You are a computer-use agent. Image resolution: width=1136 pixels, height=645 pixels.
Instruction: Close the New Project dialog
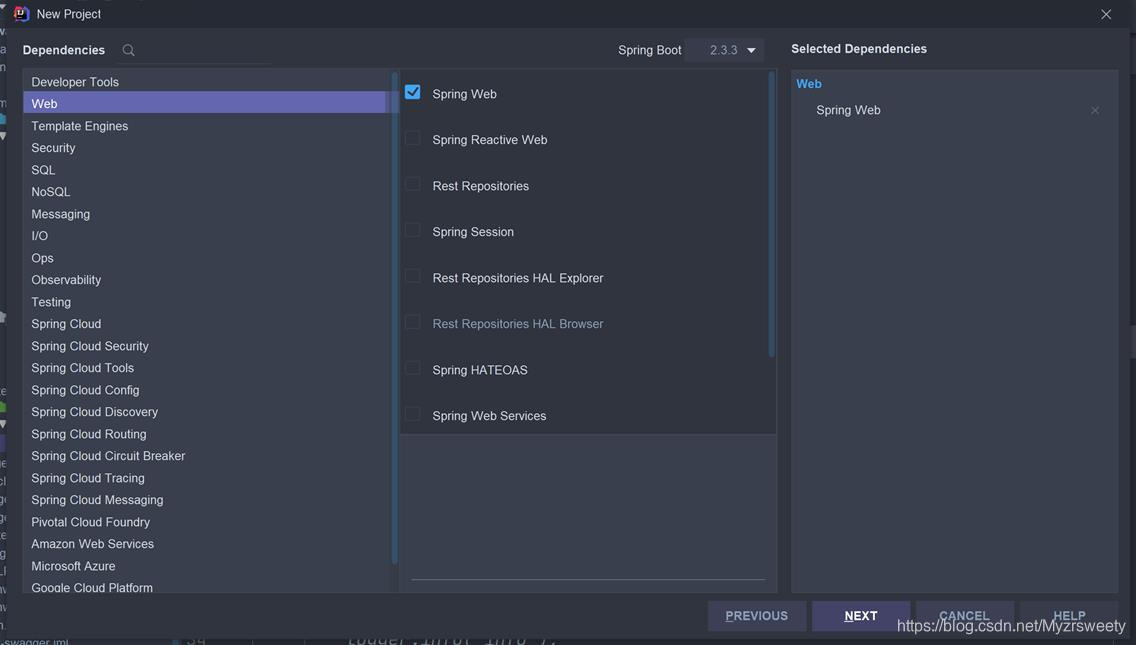click(1106, 14)
